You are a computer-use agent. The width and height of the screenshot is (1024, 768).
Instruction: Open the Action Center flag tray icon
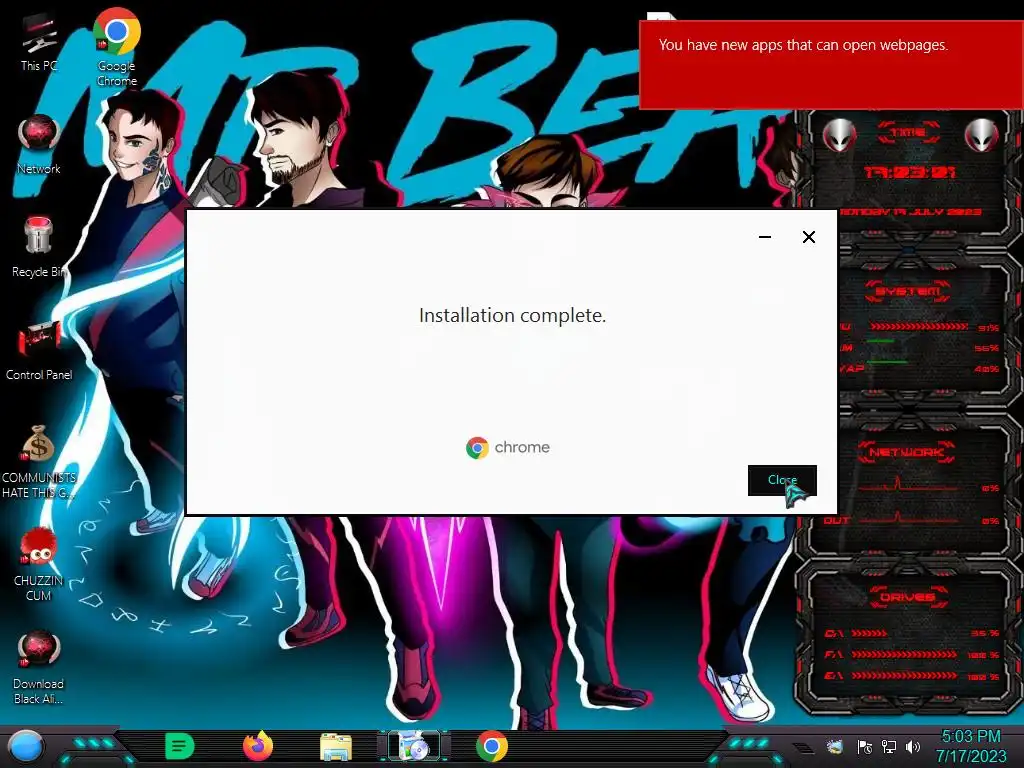pos(865,747)
